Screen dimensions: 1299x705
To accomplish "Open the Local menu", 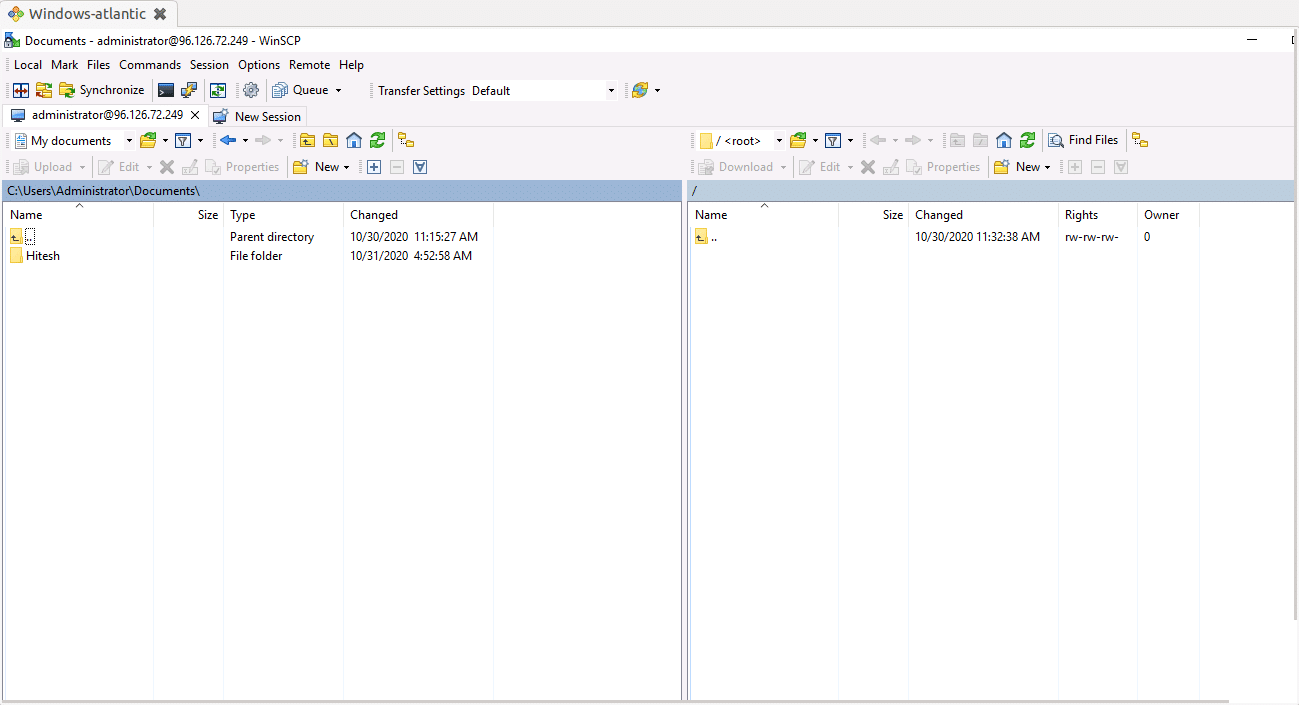I will click(x=28, y=64).
